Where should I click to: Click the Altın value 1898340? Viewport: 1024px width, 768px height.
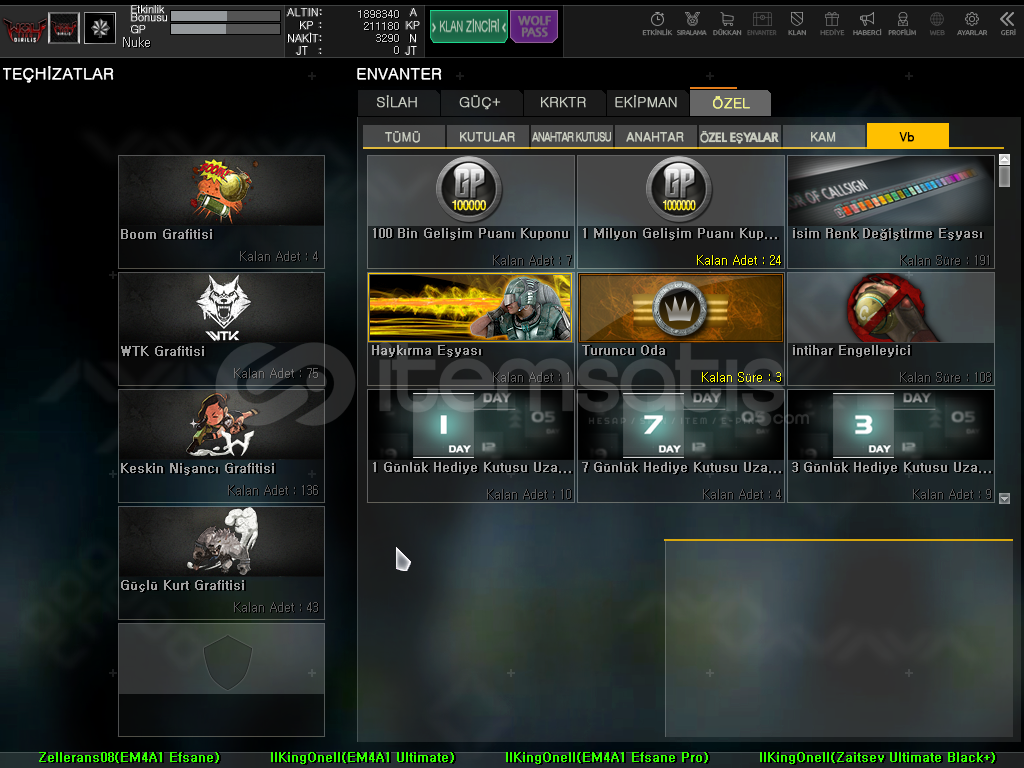pos(378,14)
